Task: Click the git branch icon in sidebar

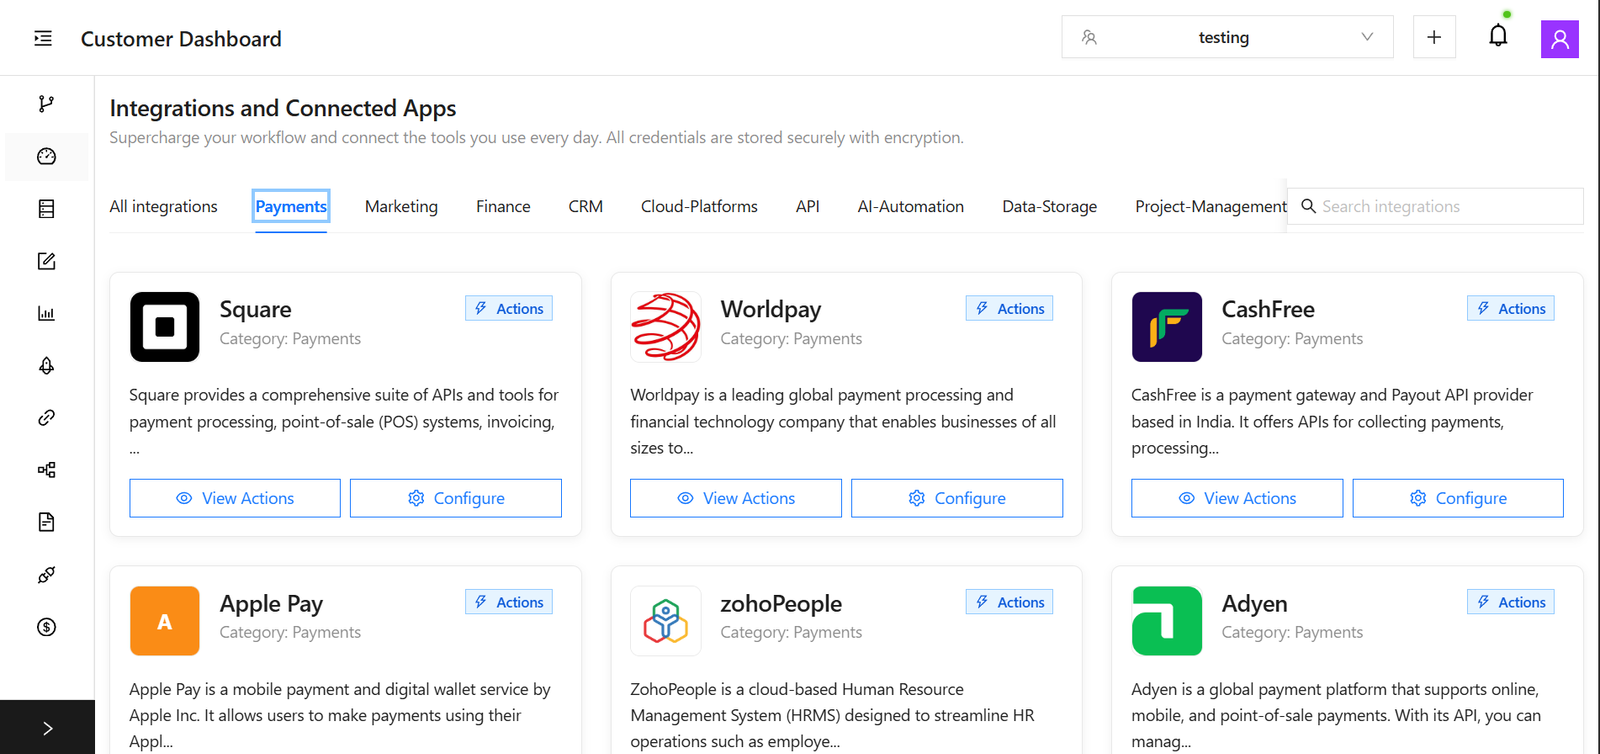Action: pyautogui.click(x=46, y=104)
